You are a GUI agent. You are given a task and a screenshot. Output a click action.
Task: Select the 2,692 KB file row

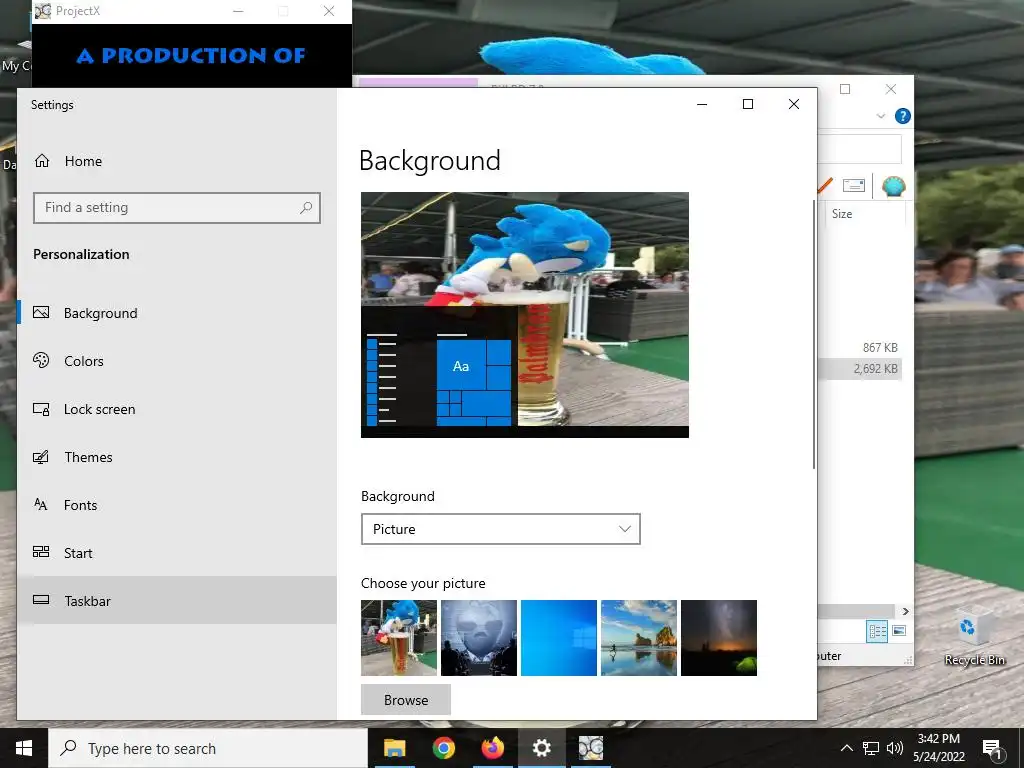[860, 368]
